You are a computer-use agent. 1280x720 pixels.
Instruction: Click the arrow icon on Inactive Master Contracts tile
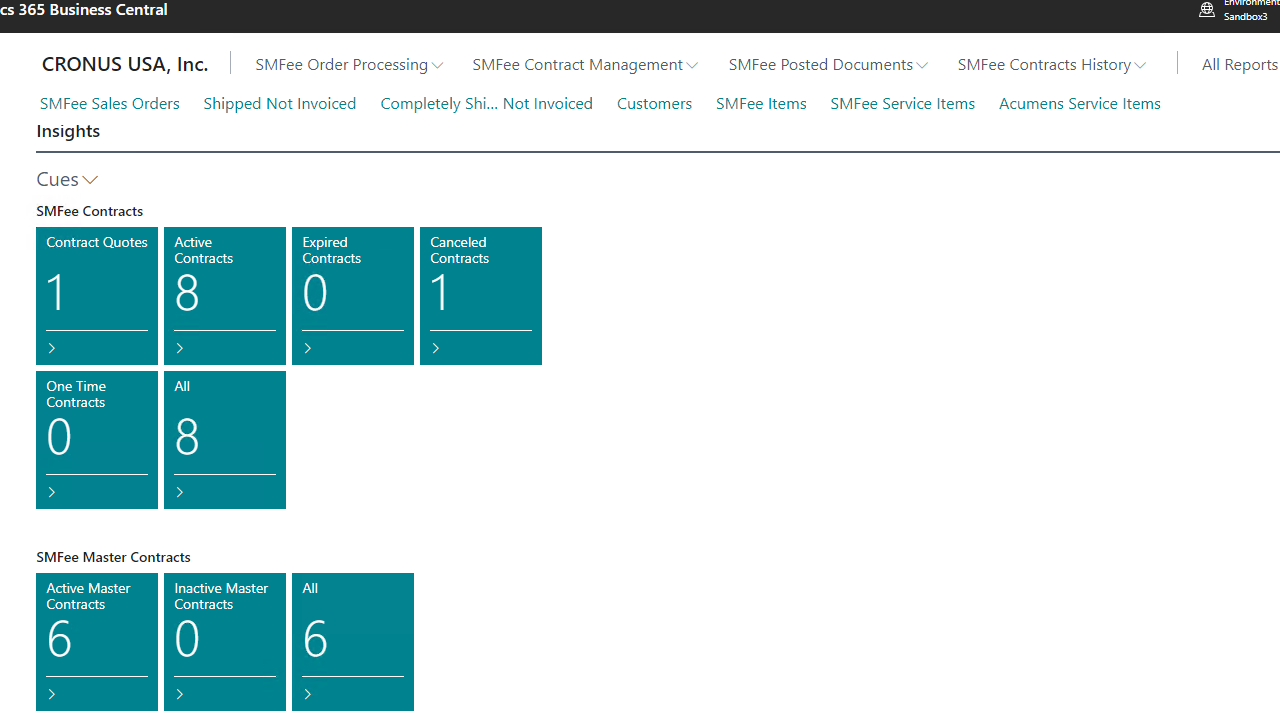pos(180,694)
